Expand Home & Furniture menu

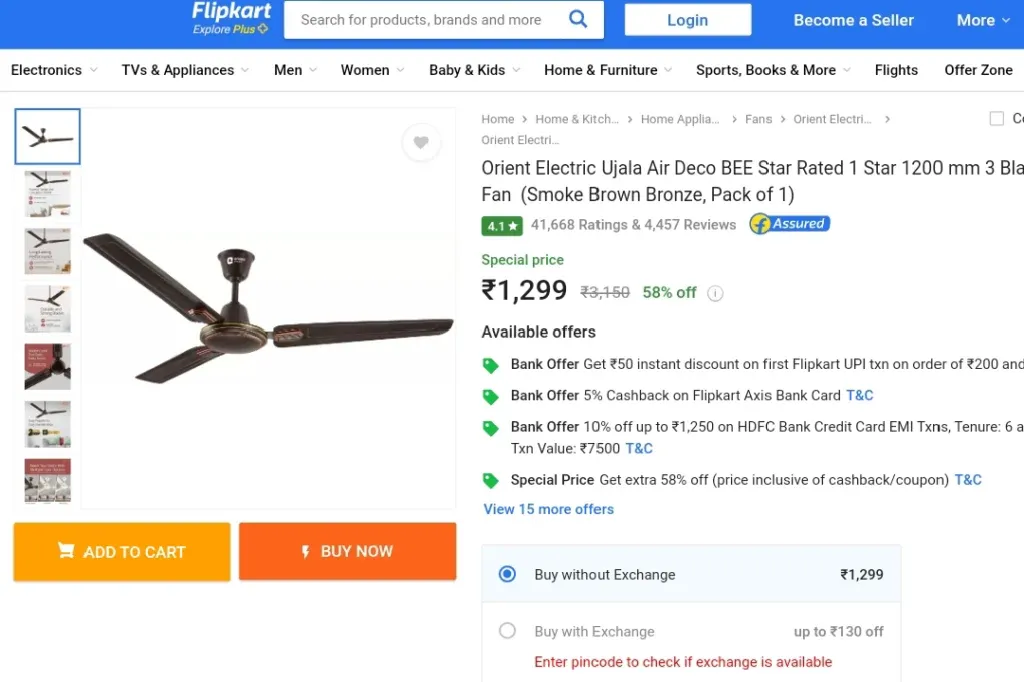pyautogui.click(x=608, y=70)
